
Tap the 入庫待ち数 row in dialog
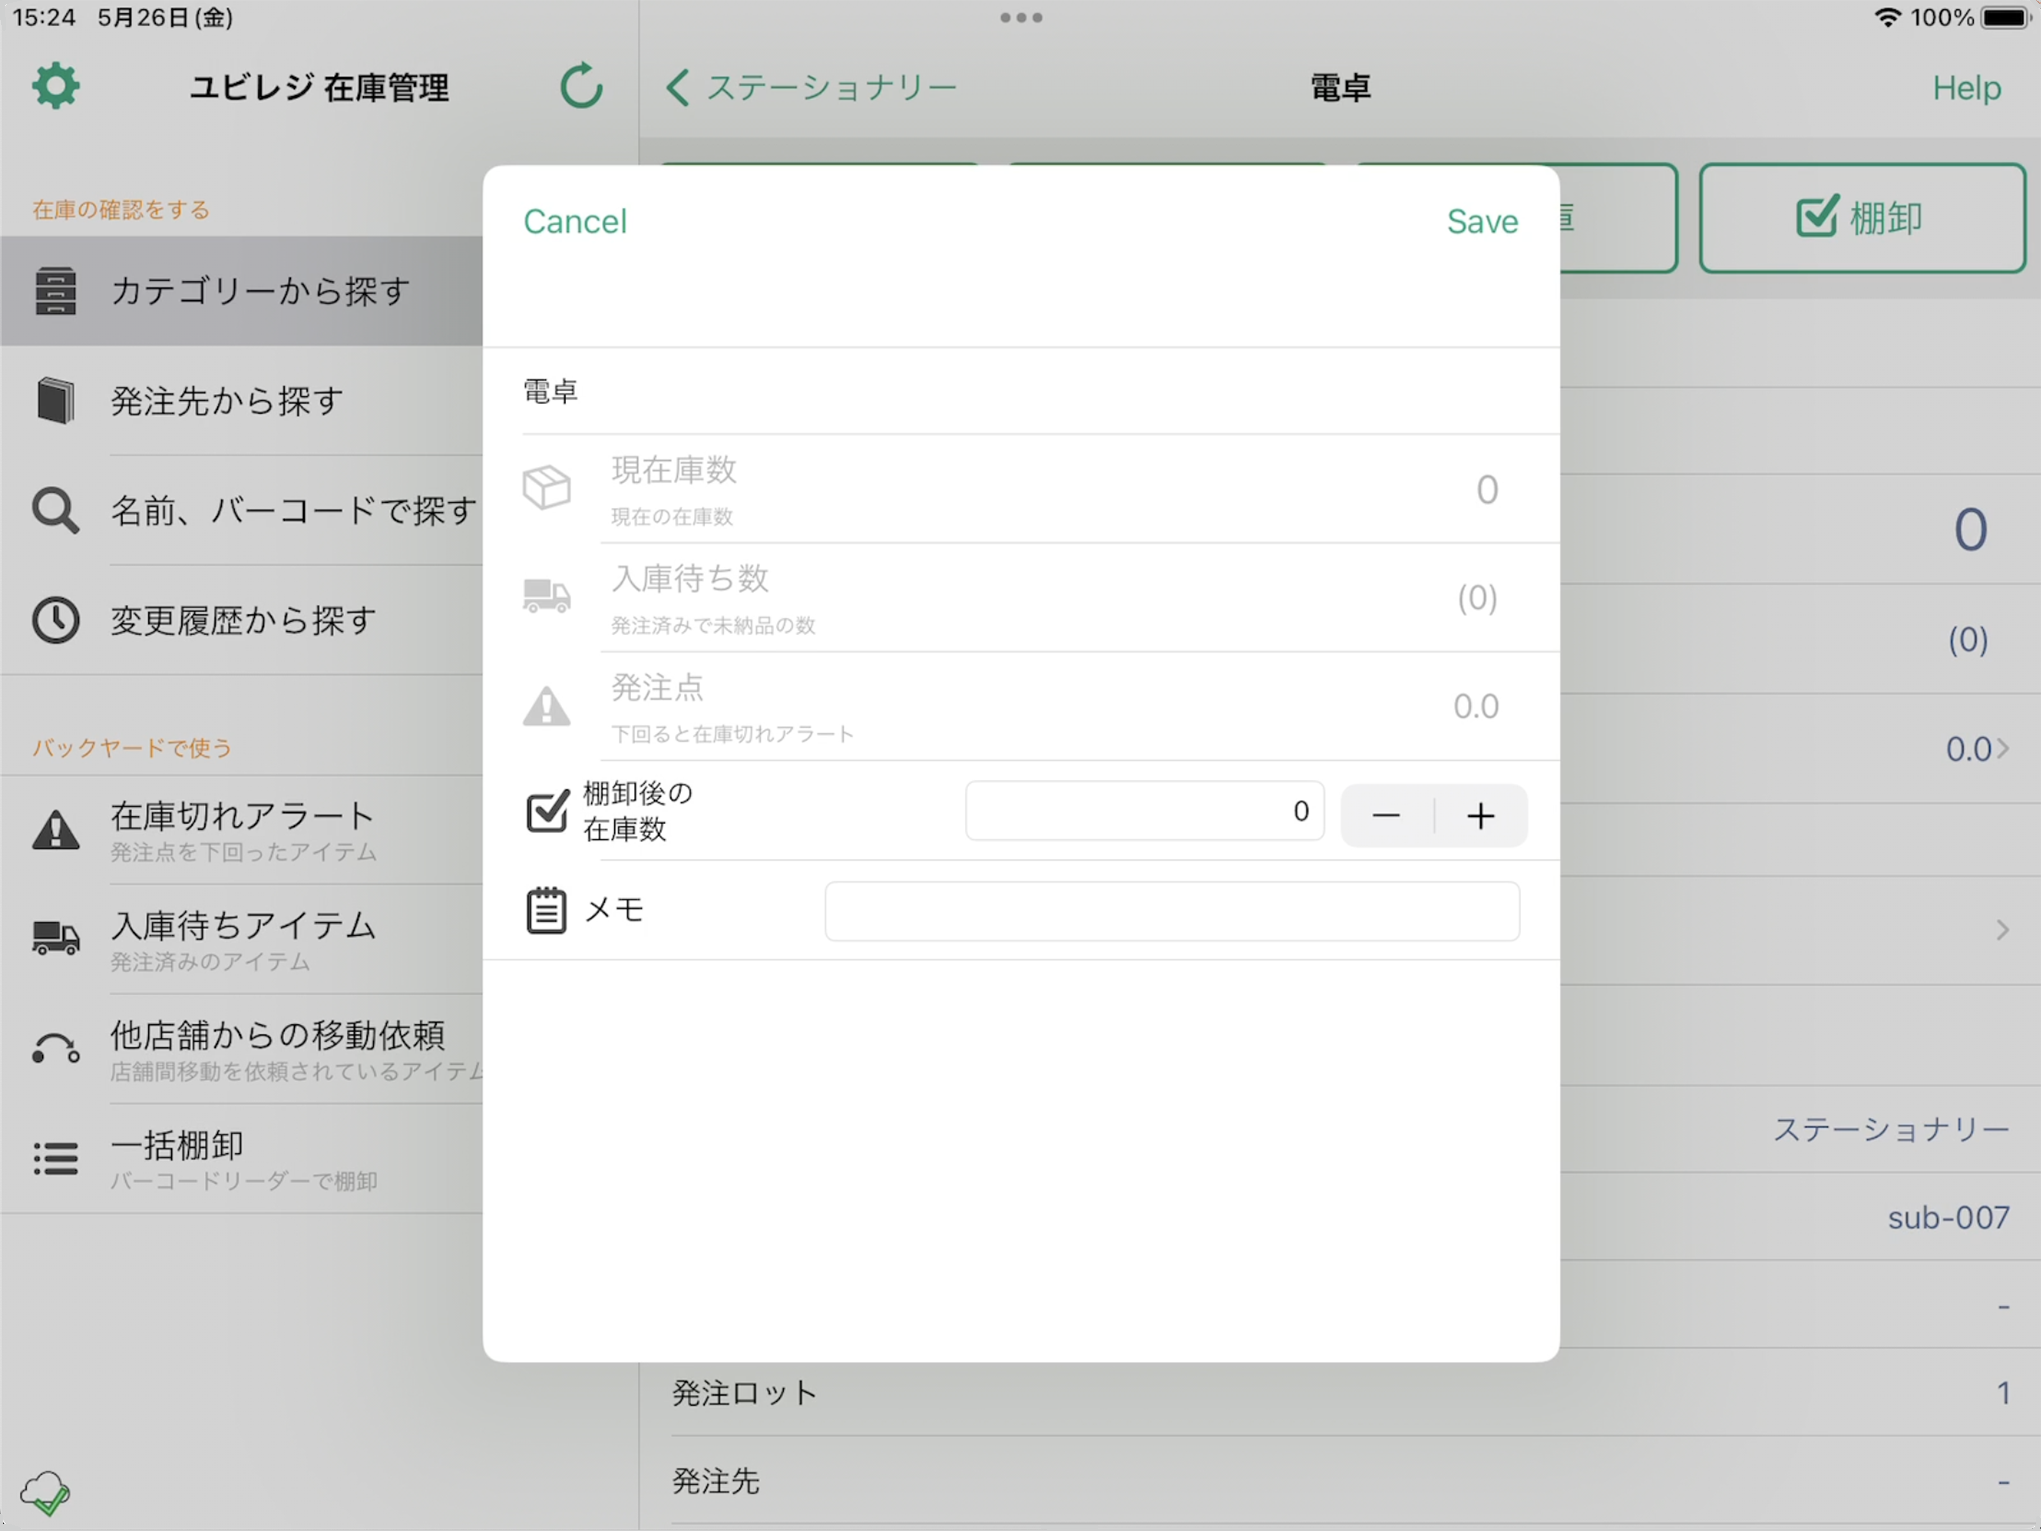pyautogui.click(x=1021, y=598)
